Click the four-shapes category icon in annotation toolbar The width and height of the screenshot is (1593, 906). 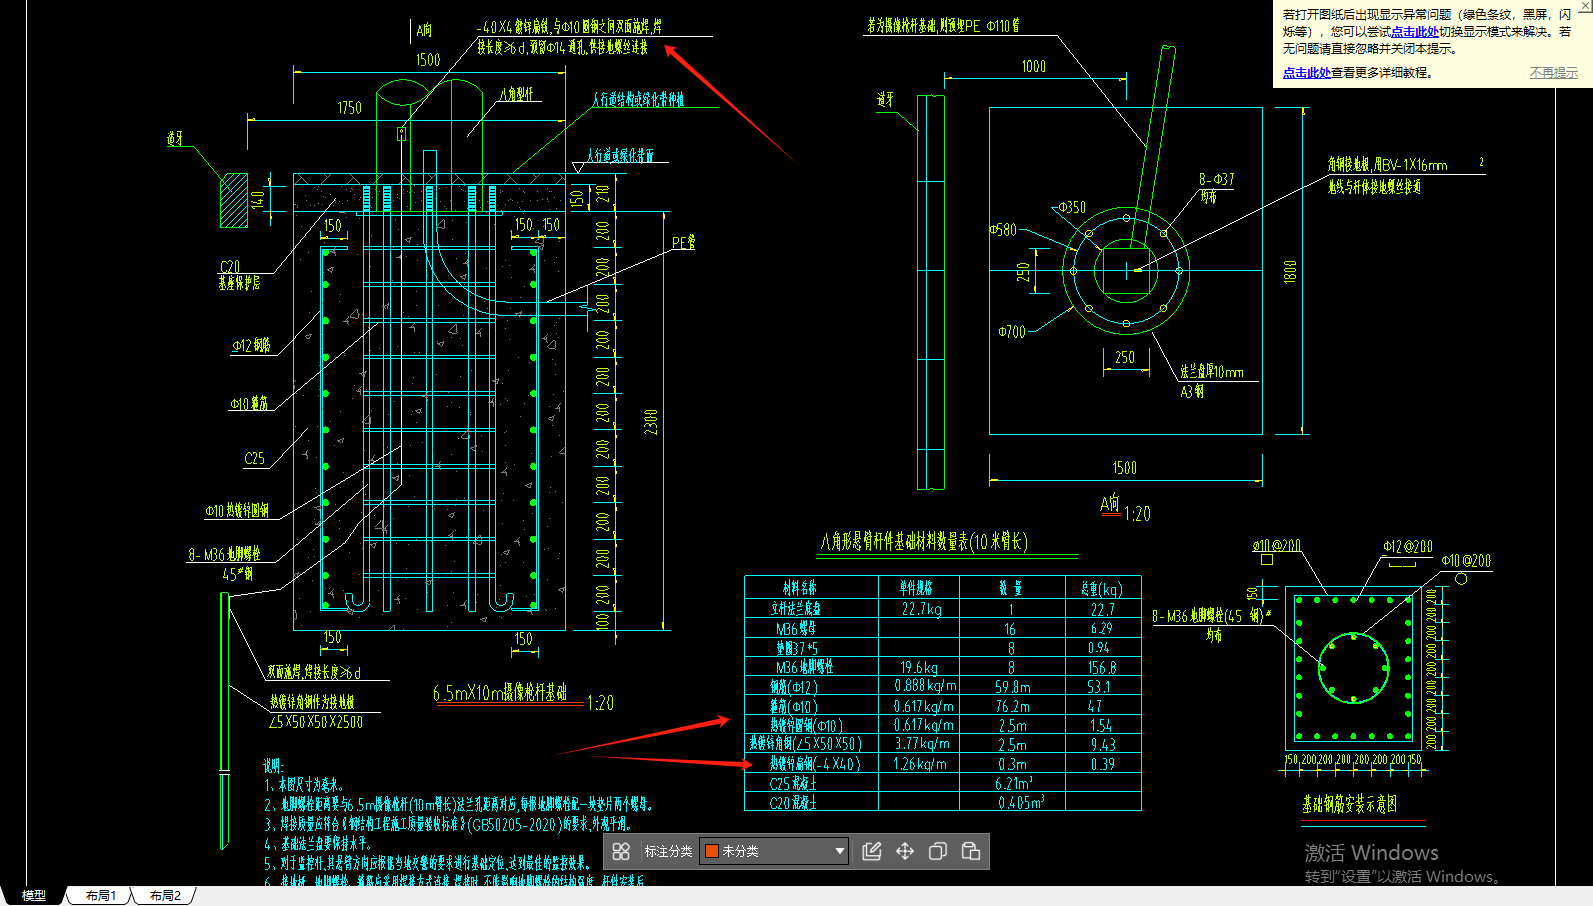point(621,851)
